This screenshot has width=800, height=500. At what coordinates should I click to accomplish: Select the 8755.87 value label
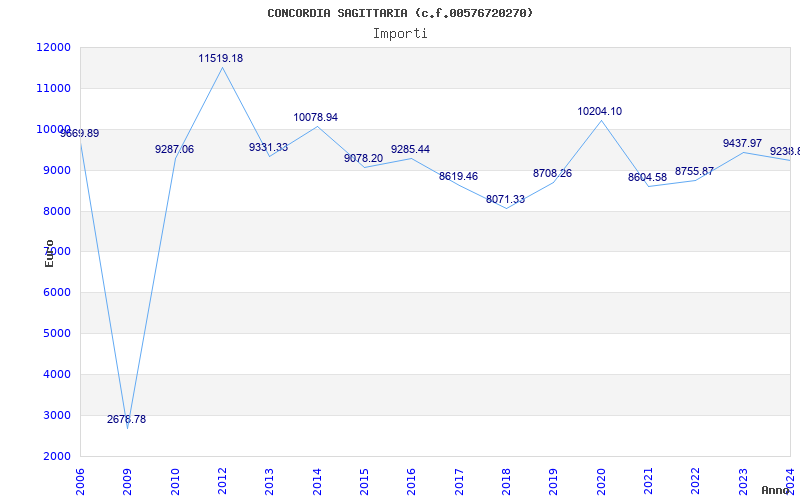click(x=694, y=171)
